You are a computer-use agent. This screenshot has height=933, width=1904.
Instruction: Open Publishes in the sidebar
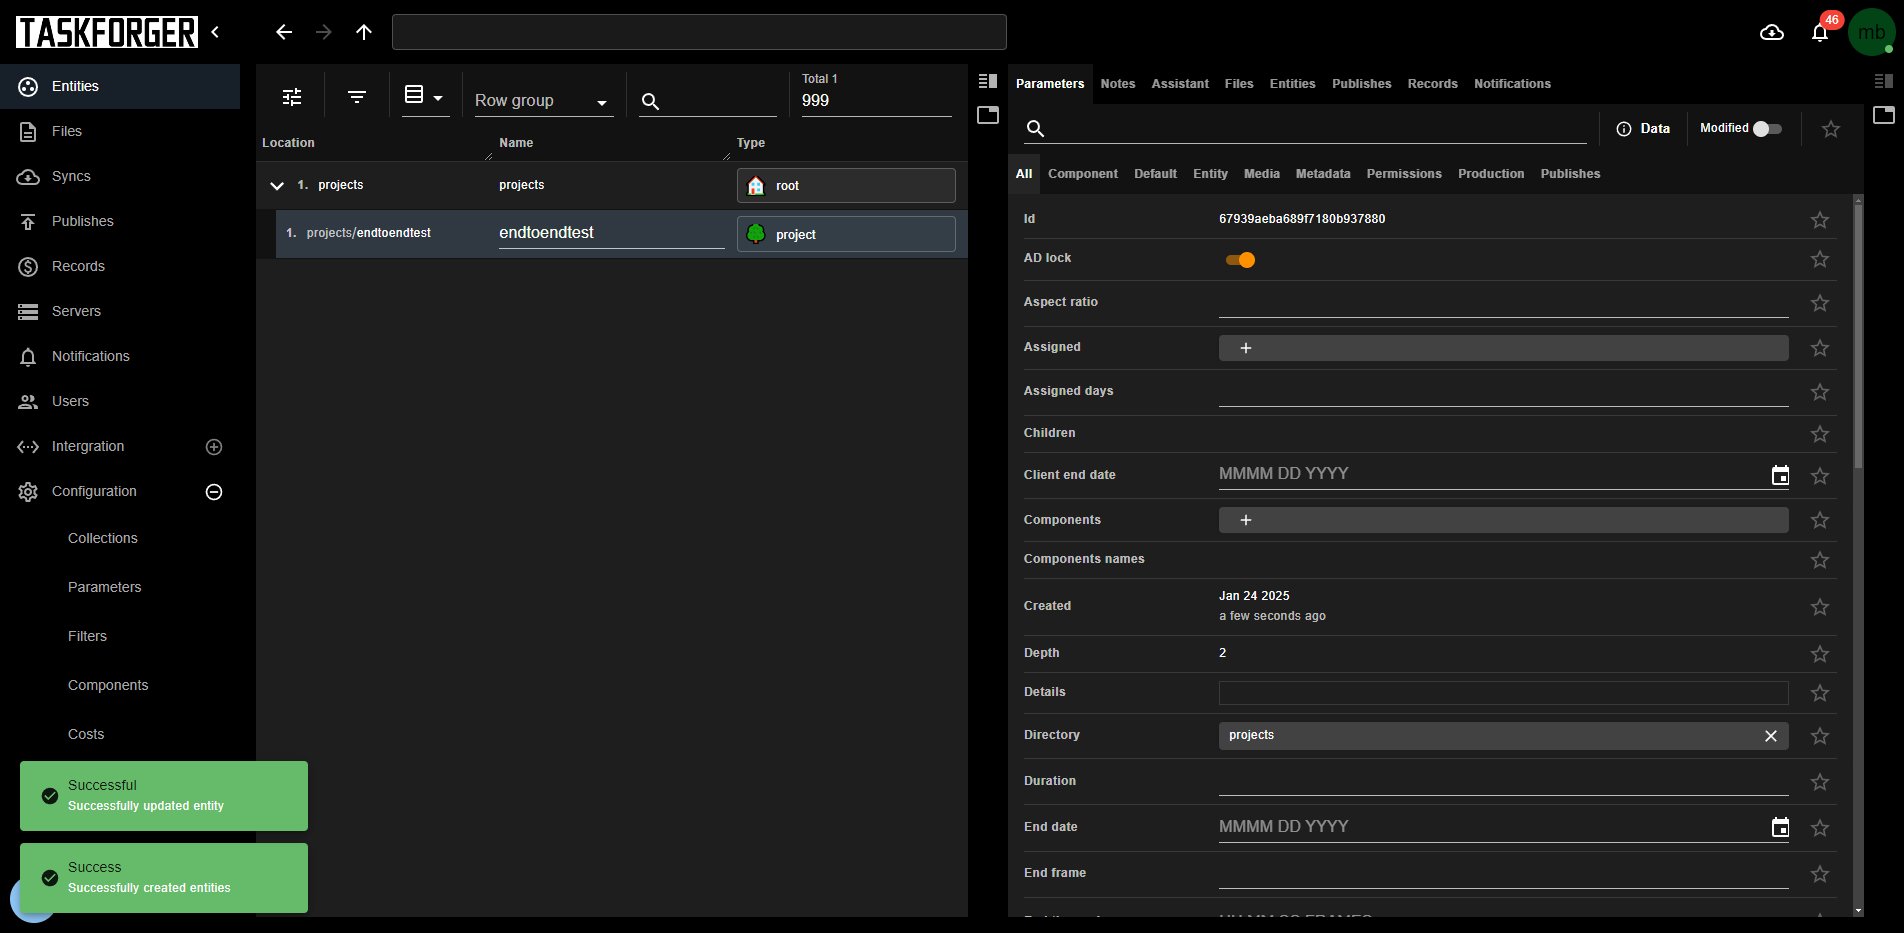(120, 221)
